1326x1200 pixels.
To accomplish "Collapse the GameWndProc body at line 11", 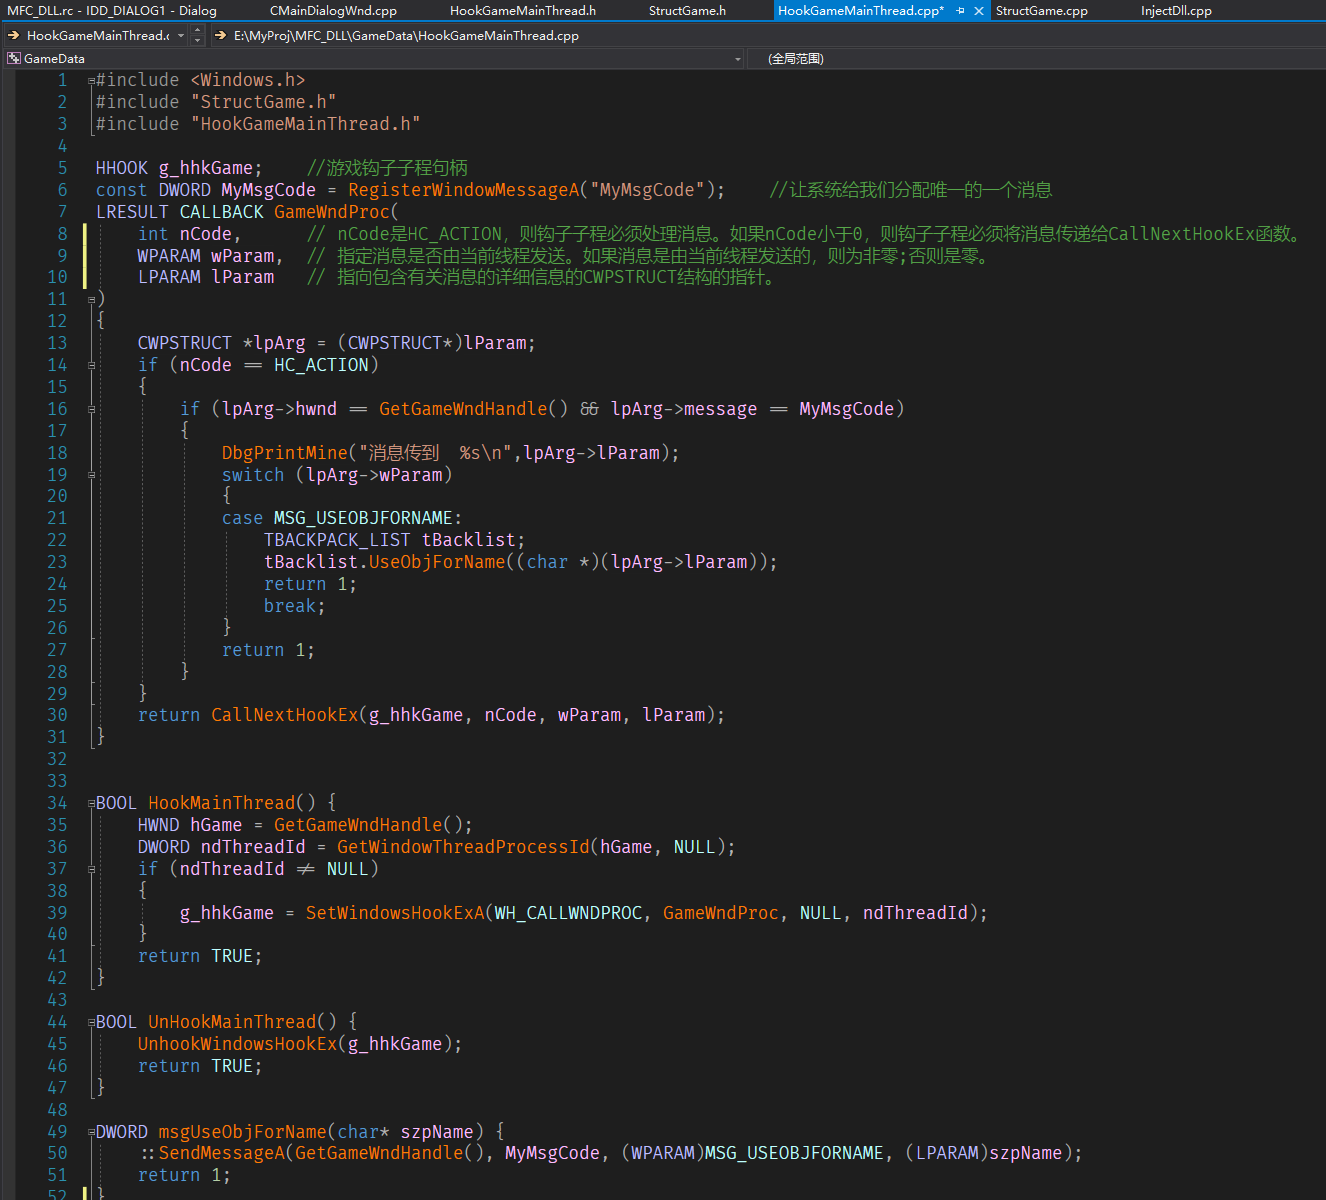I will pos(91,300).
